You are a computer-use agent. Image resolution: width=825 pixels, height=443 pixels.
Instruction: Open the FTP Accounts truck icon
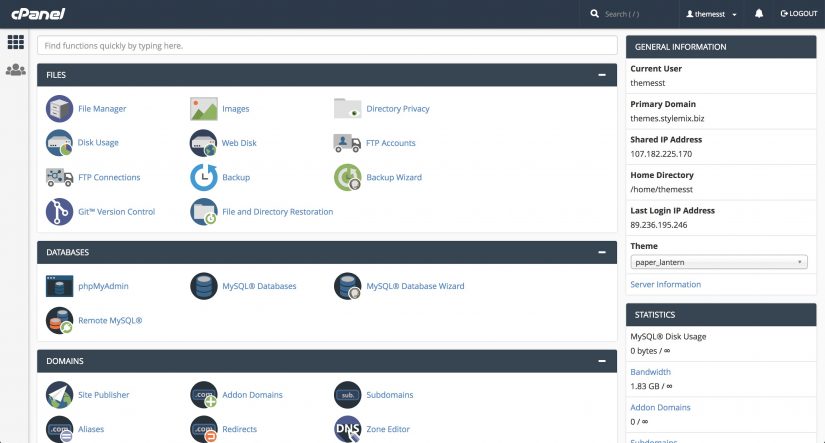tap(347, 143)
